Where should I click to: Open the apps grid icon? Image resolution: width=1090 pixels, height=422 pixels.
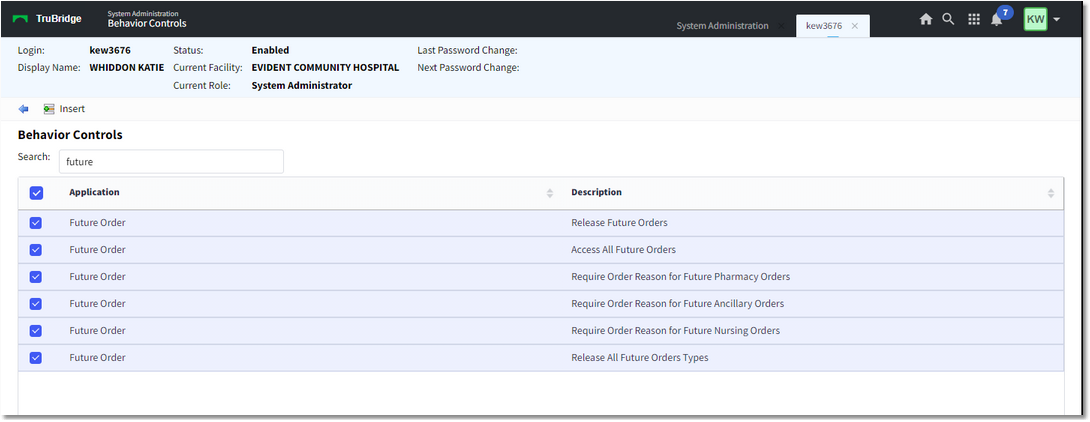[x=974, y=19]
